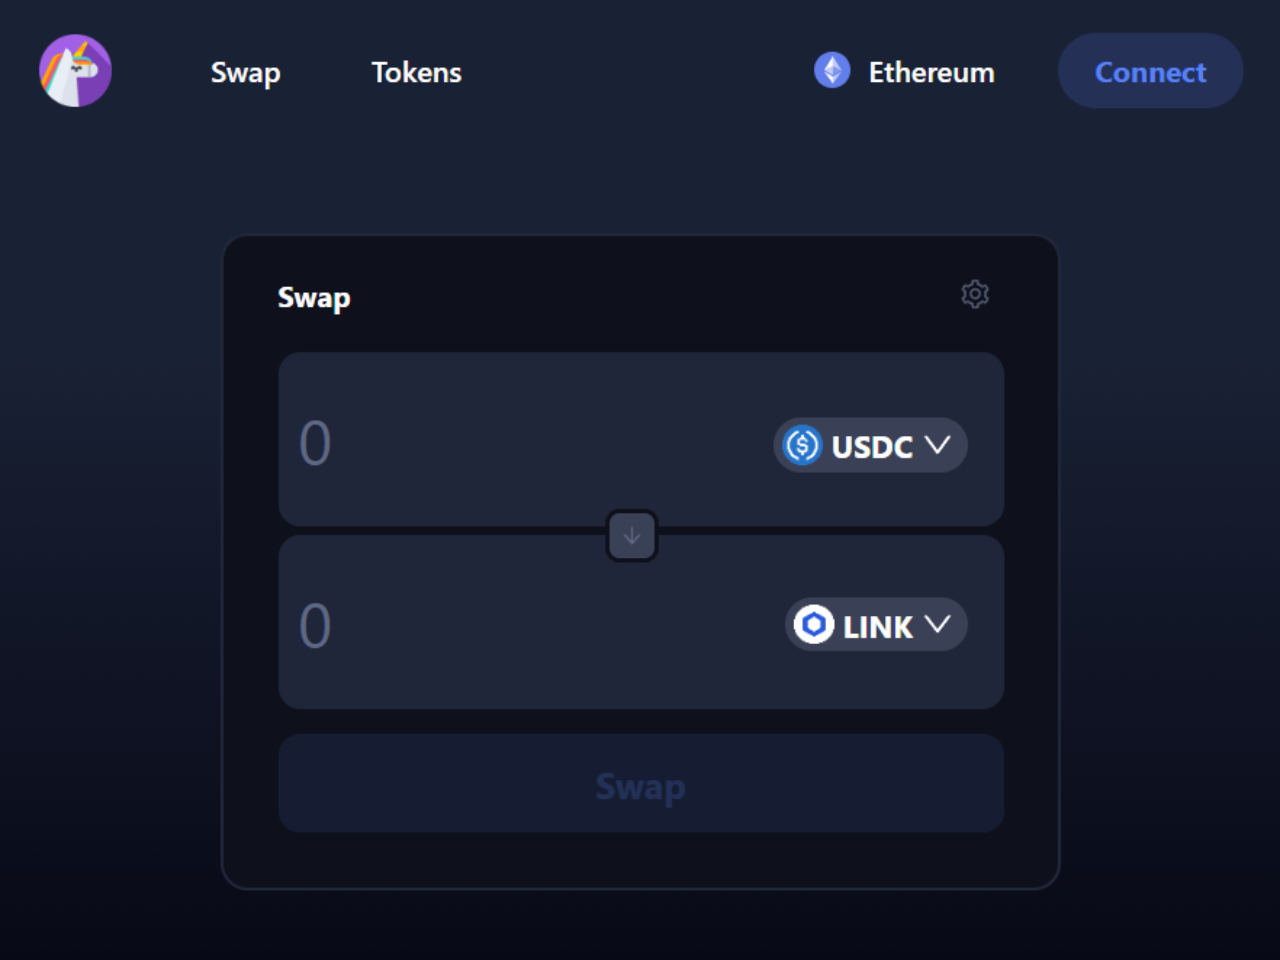Click the Swap heading inside the card
Viewport: 1280px width, 960px height.
click(x=314, y=298)
